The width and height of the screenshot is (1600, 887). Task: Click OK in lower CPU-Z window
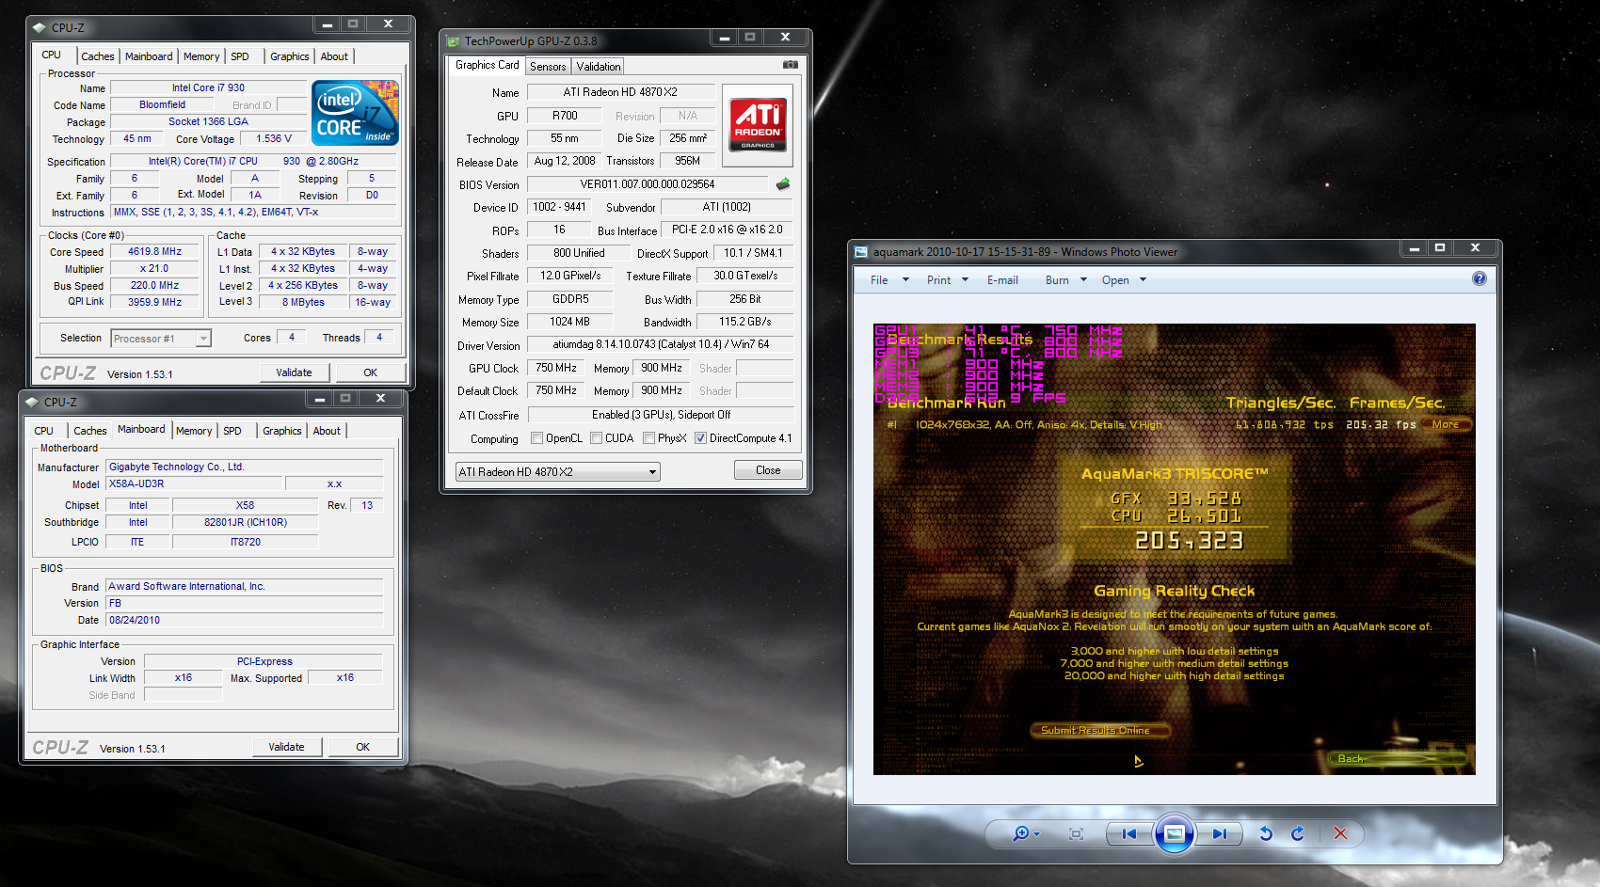click(363, 746)
